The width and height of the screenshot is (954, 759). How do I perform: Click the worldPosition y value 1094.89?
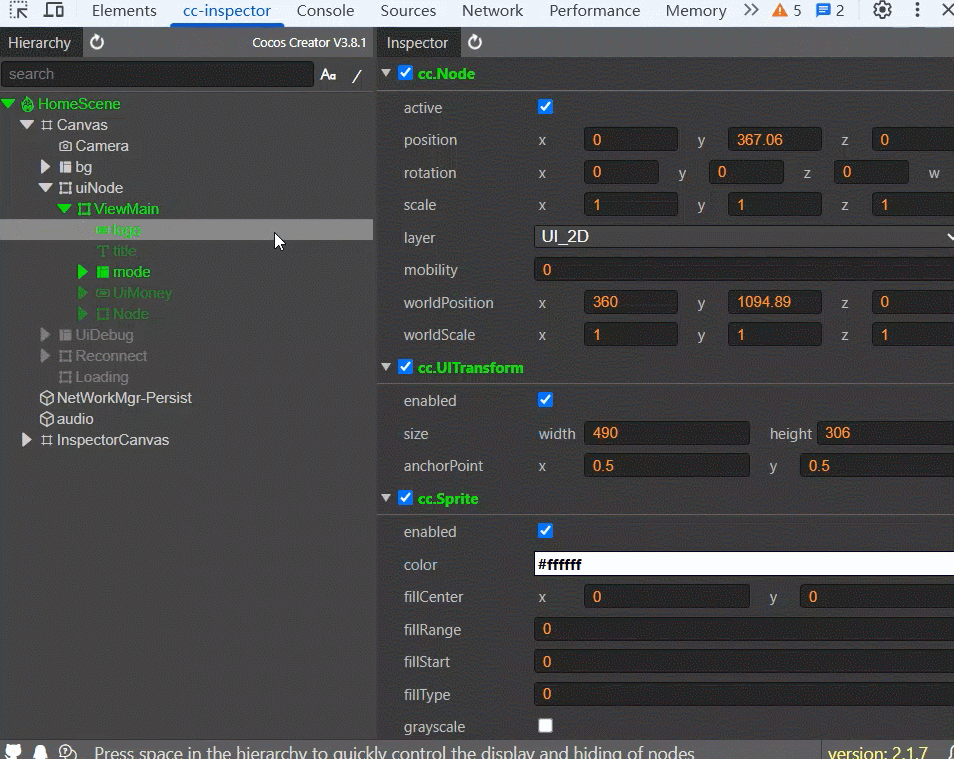coord(775,302)
